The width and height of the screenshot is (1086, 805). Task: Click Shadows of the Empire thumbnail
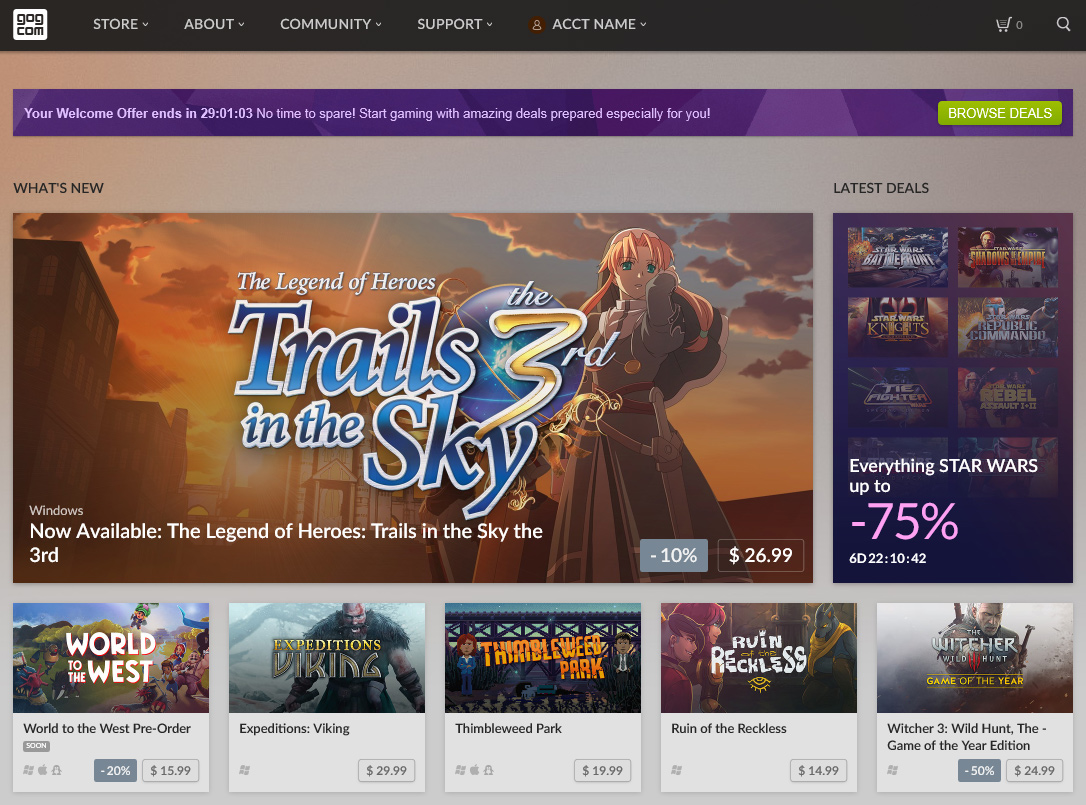pos(1008,257)
